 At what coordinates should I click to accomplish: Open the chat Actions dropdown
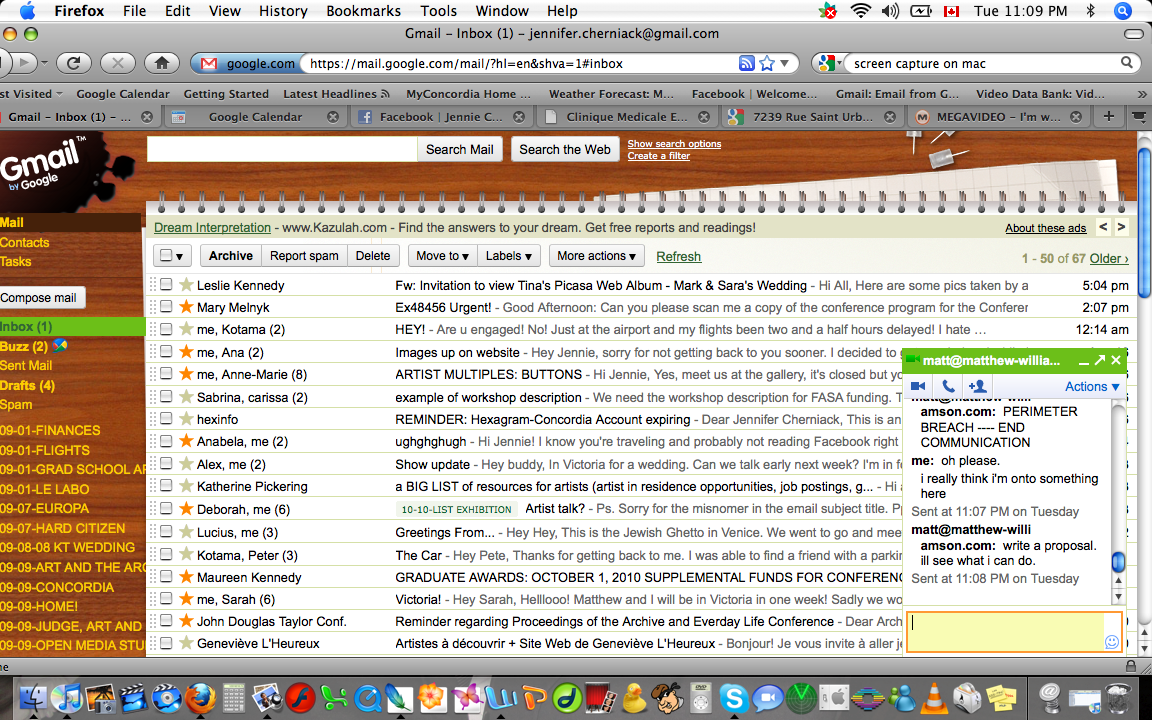1092,386
